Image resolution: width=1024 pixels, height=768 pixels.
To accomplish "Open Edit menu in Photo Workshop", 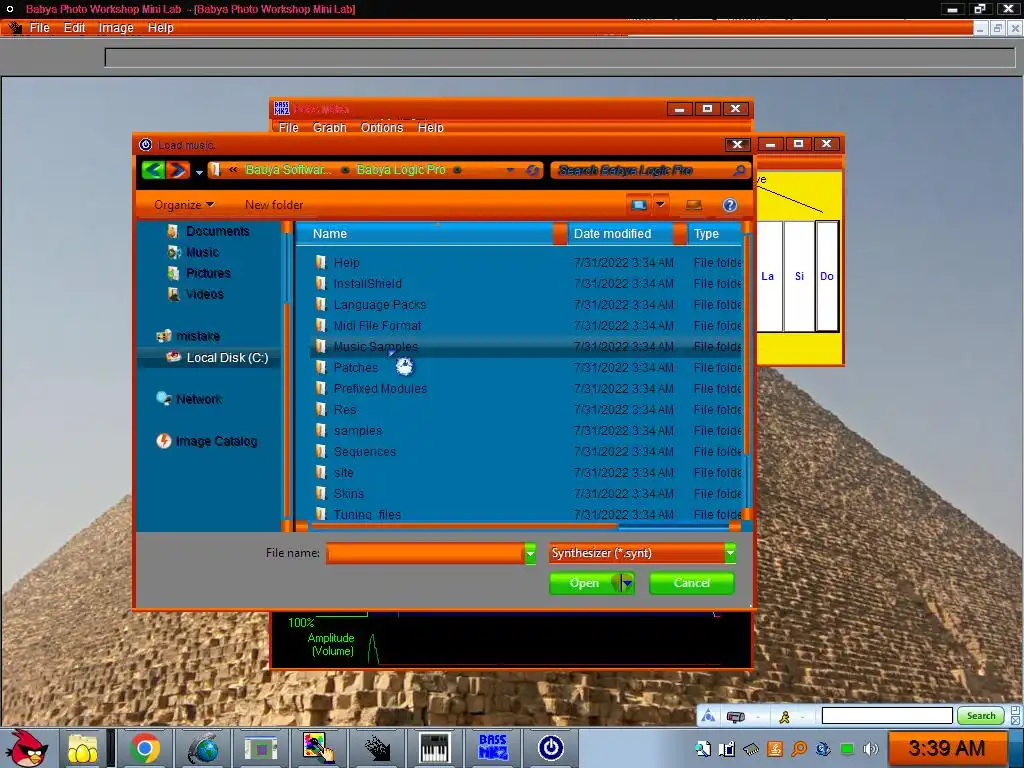I will (x=74, y=27).
